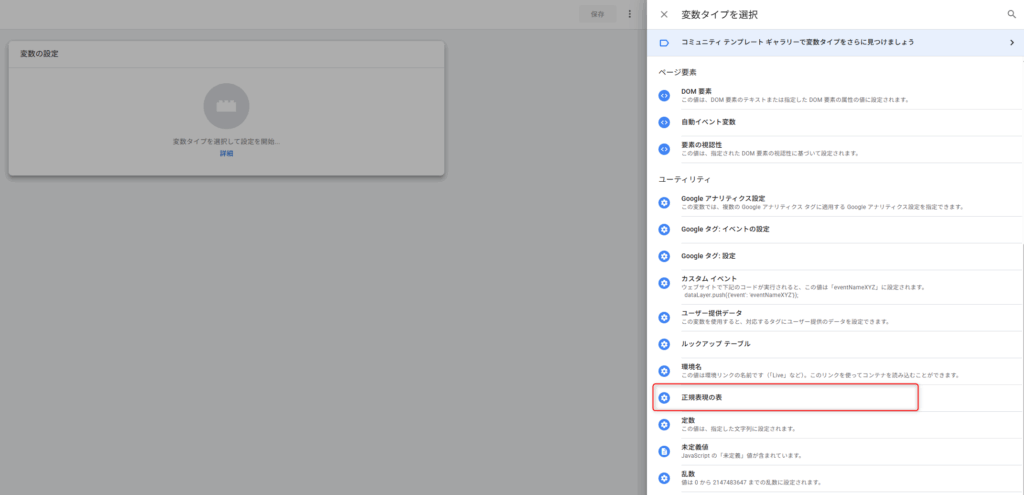Click the 自動イベント変数 icon
Screen dimensions: 1024x495
pos(664,122)
